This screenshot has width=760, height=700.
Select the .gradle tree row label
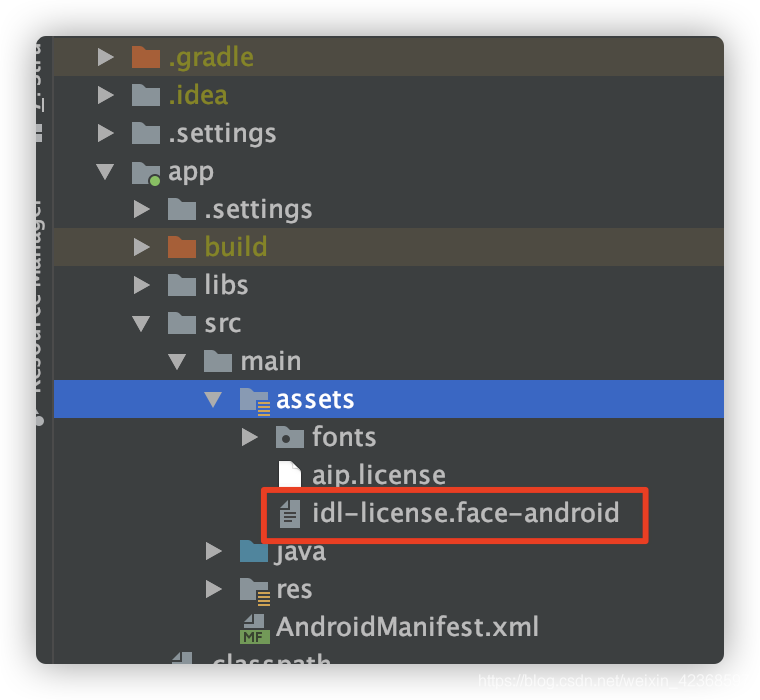(x=211, y=58)
